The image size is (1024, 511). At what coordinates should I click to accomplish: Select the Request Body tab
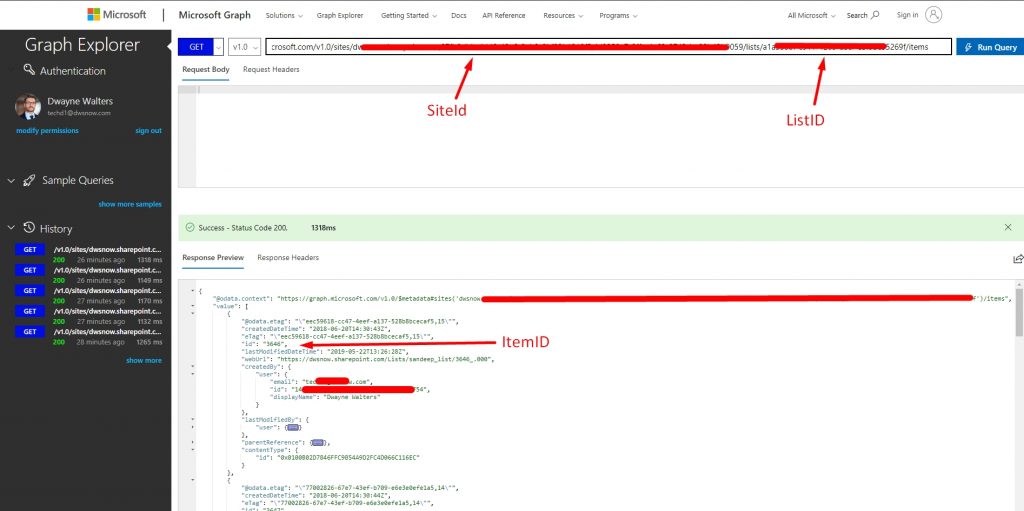(x=206, y=69)
